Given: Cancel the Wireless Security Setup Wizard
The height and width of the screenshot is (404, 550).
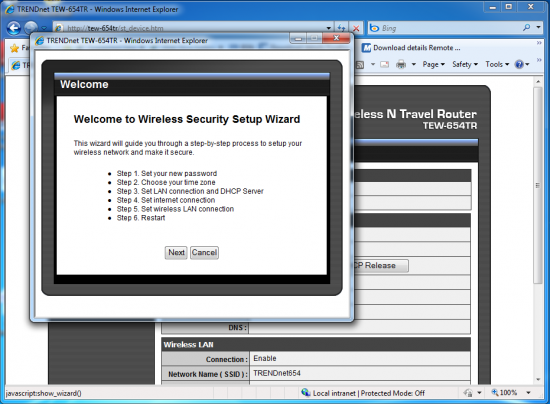Looking at the screenshot, I should (x=204, y=252).
